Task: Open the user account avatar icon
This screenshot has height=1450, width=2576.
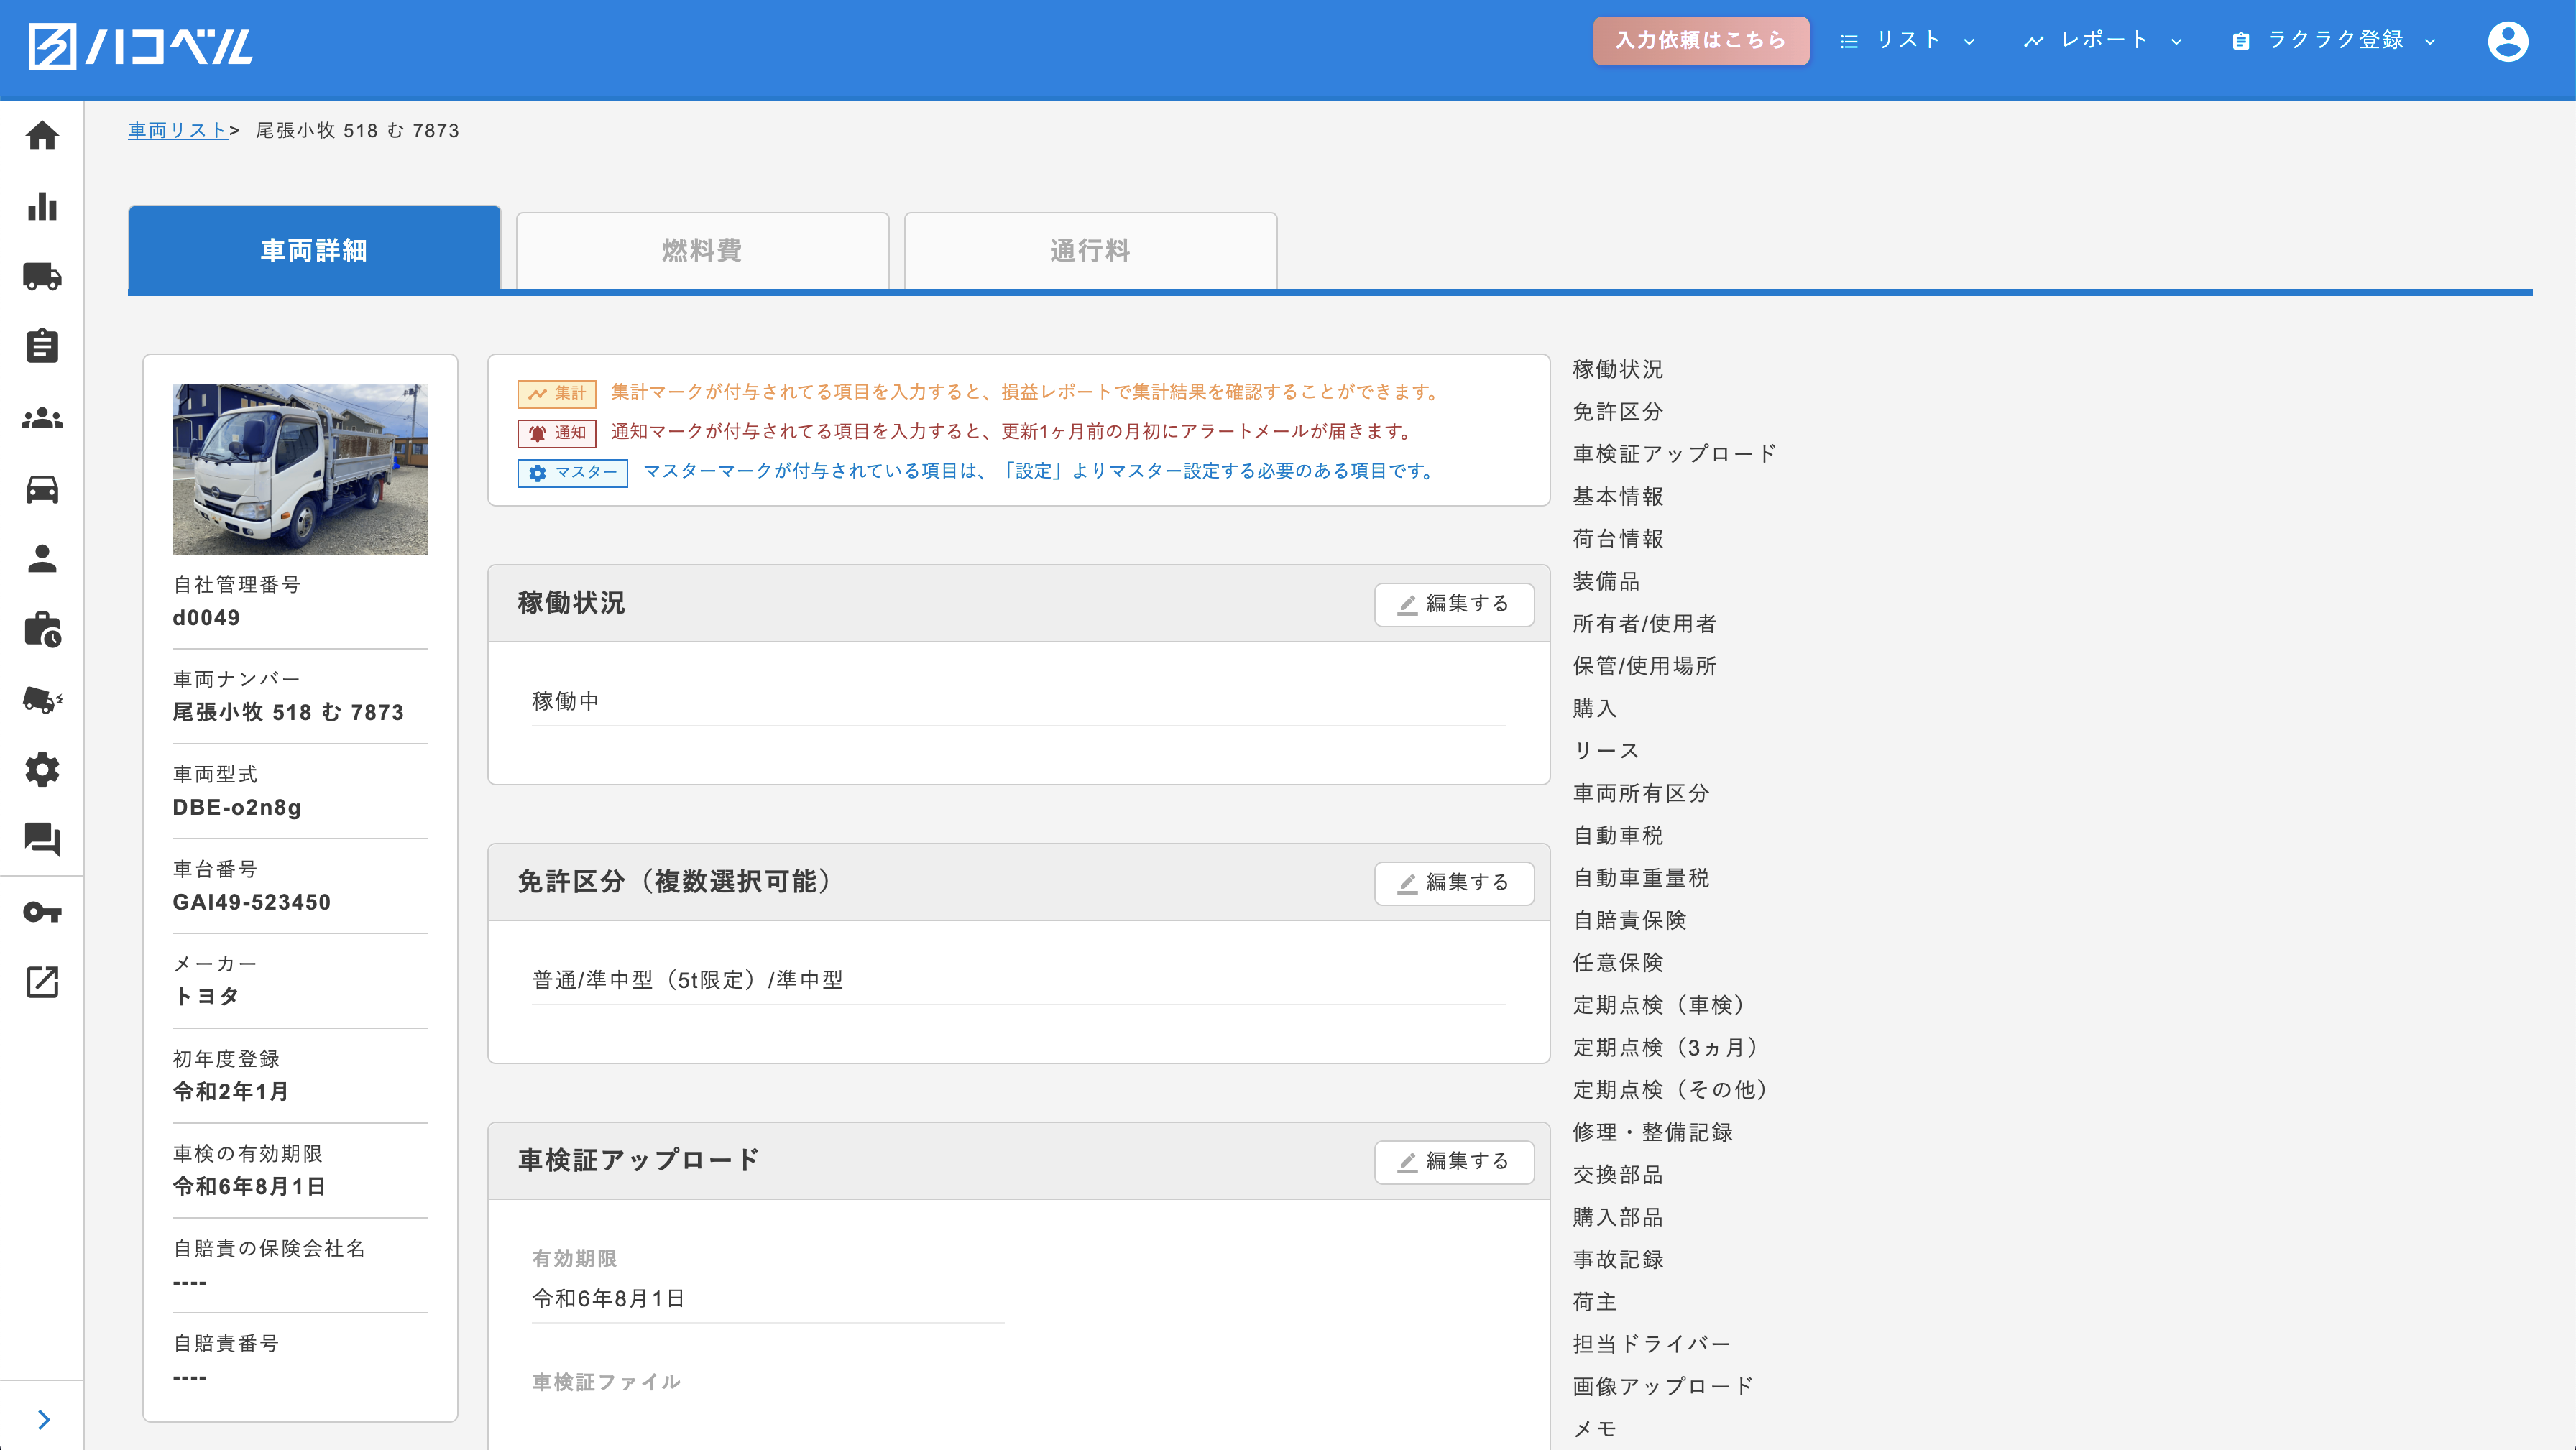Action: click(2507, 41)
